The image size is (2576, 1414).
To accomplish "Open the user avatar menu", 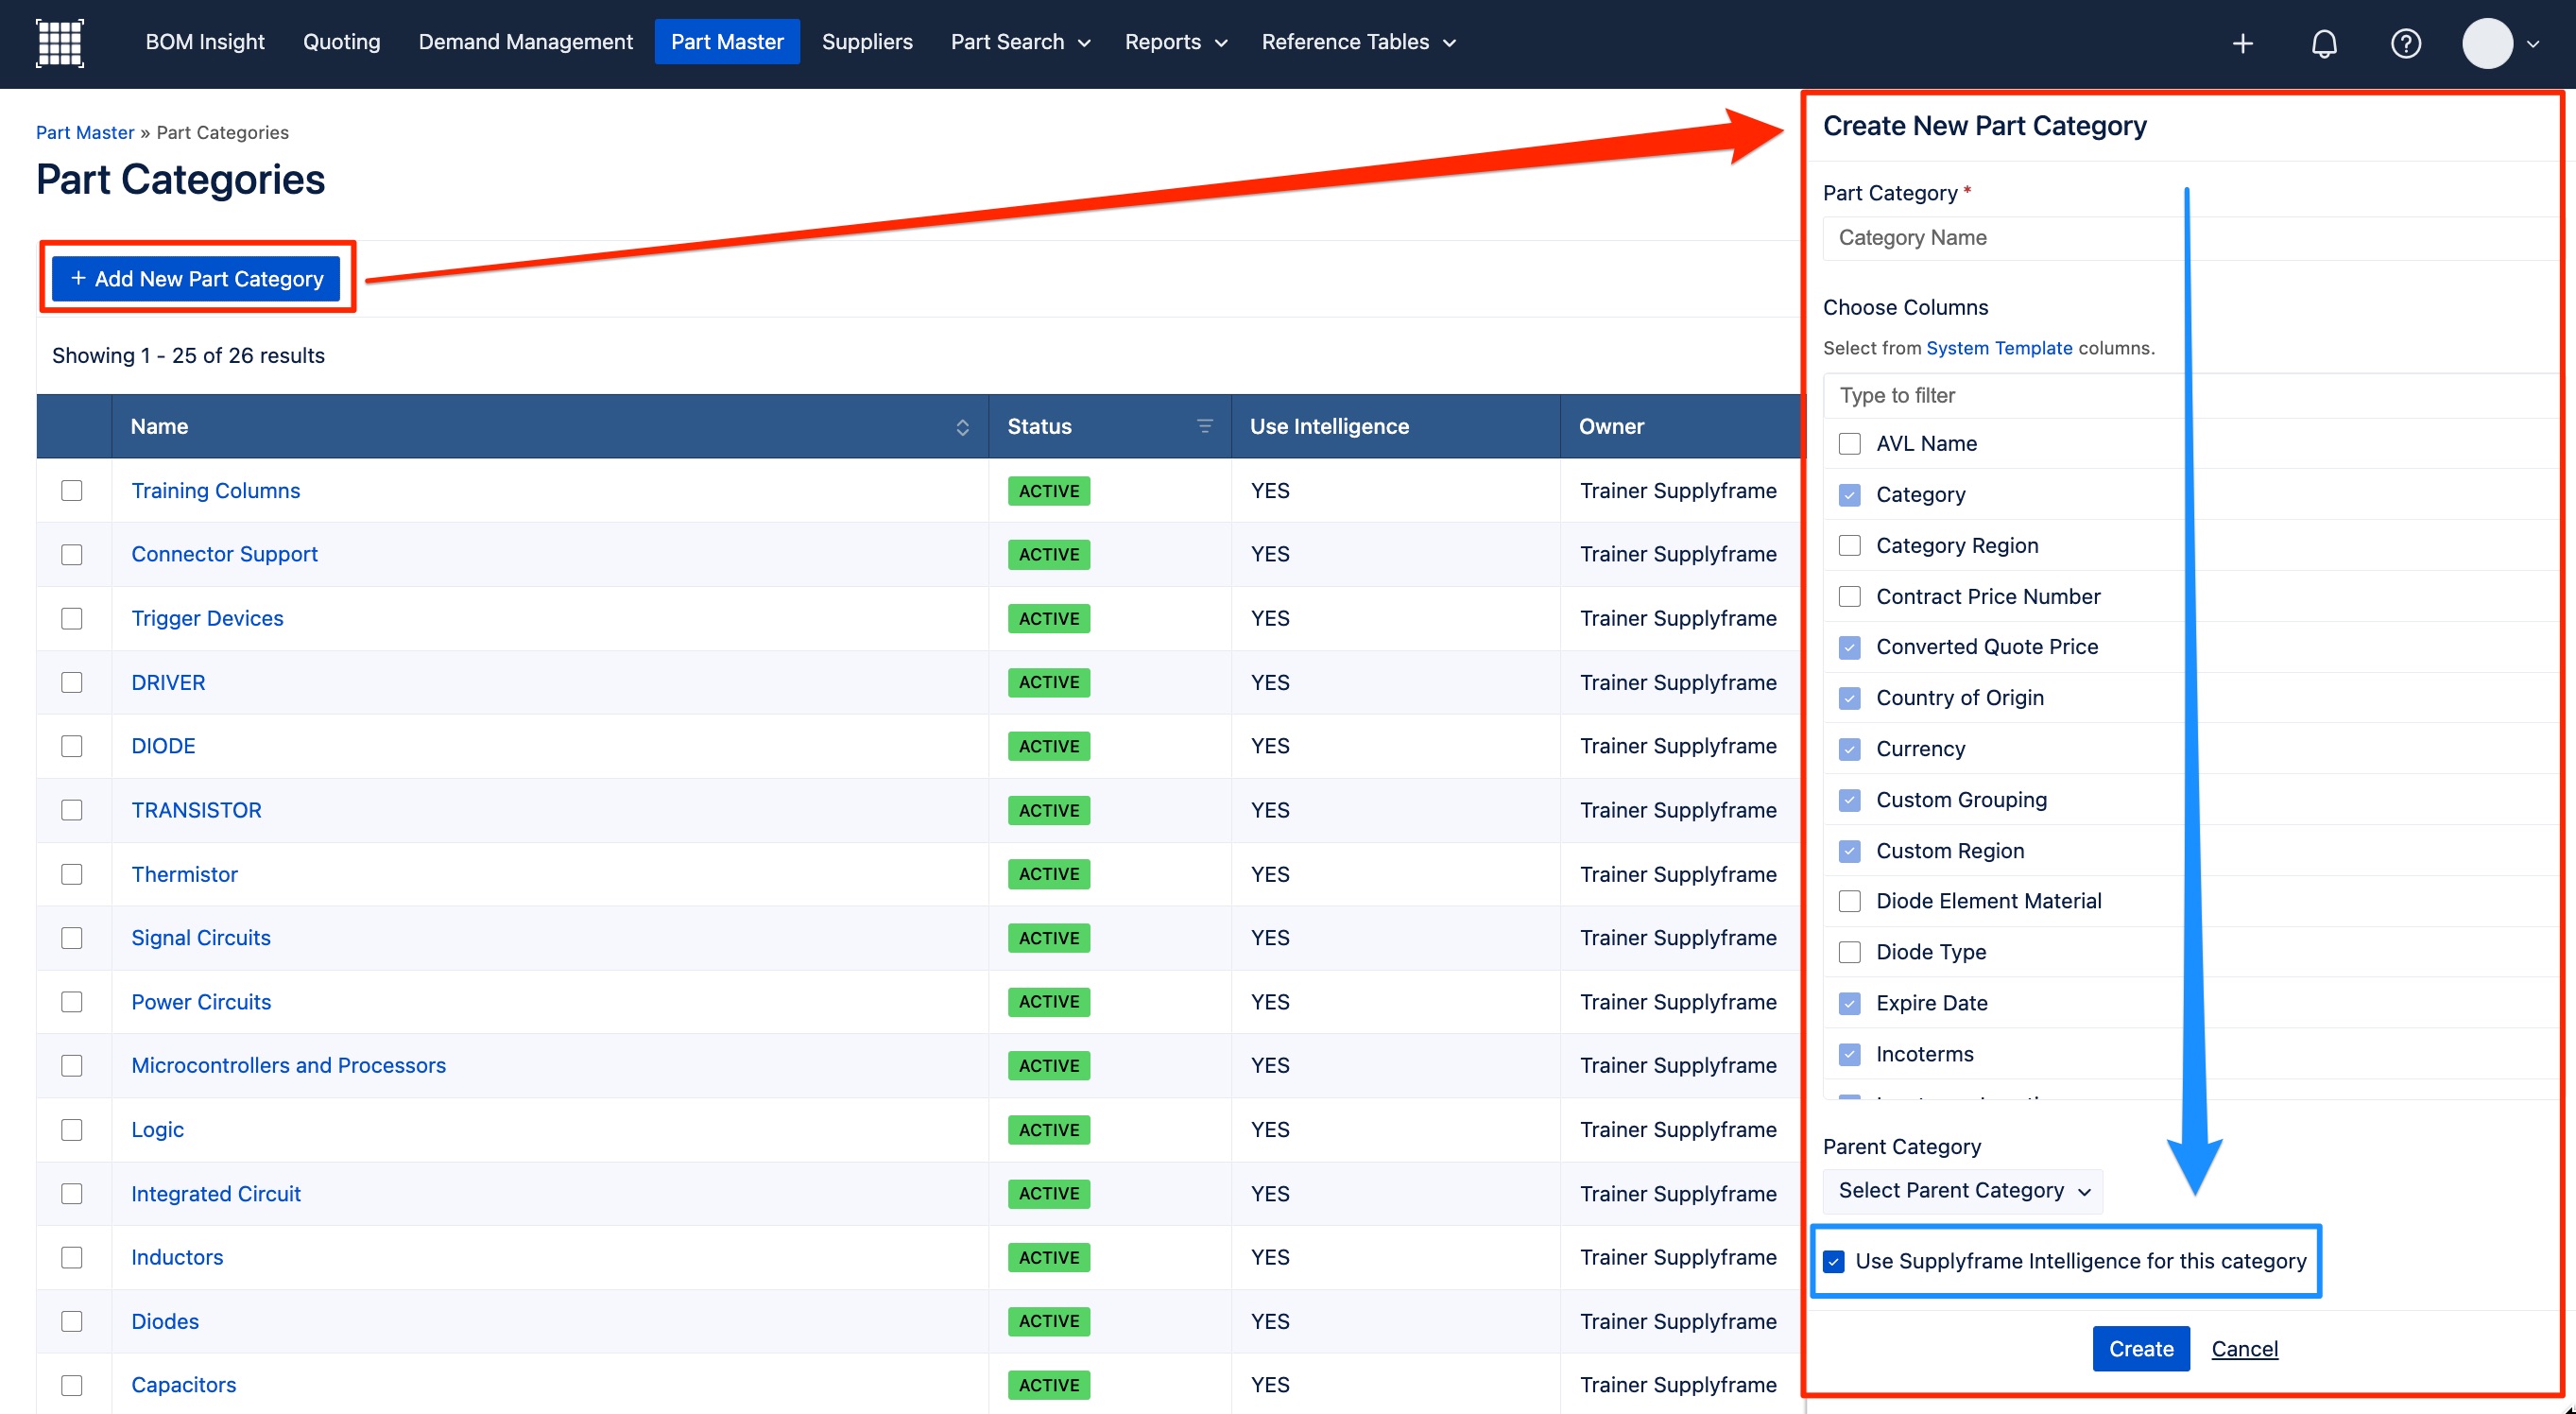I will point(2487,43).
